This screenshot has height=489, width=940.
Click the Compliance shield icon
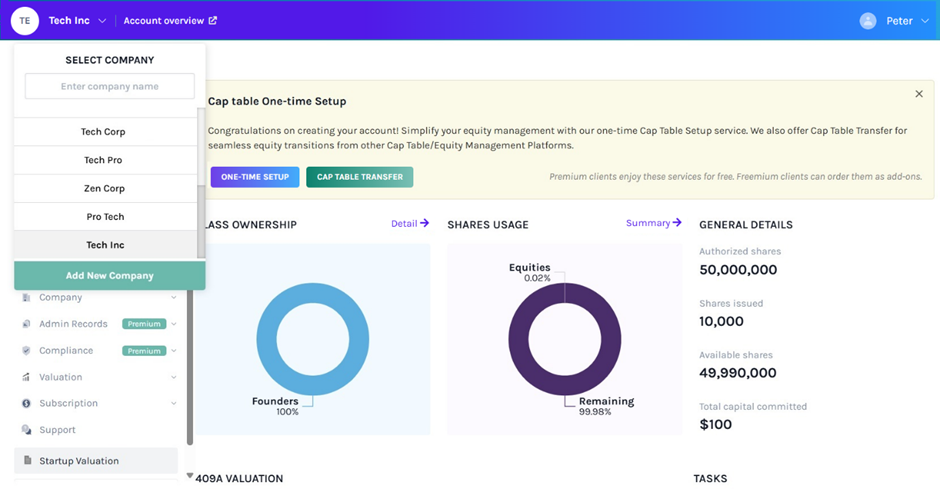tap(26, 351)
